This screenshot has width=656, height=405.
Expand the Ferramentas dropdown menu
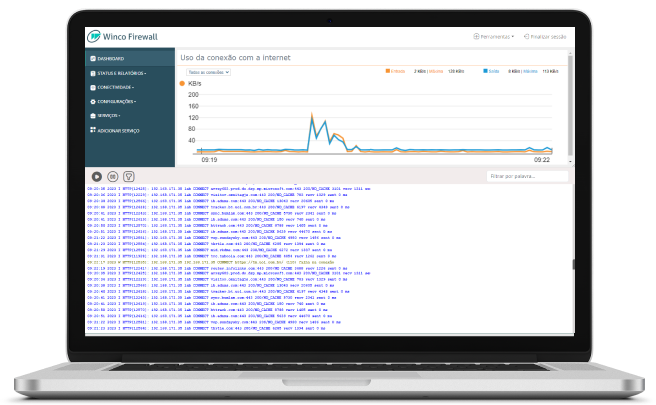493,37
